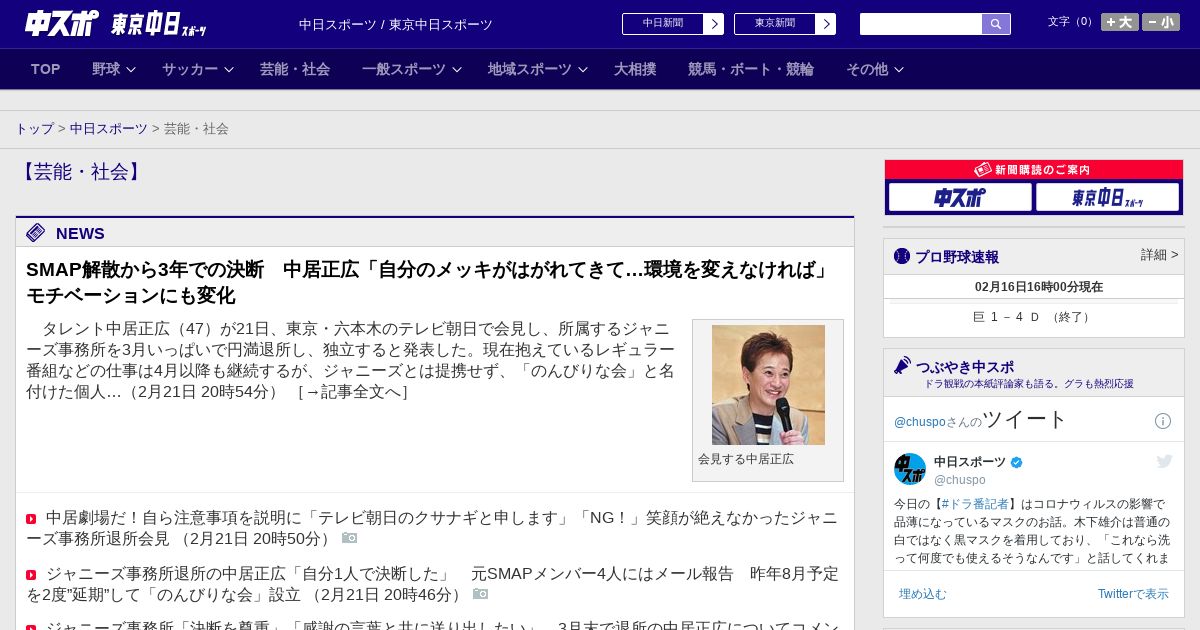Image resolution: width=1200 pixels, height=630 pixels.
Task: Click the red bullet beside 中居劇場だ! article
Action: pyautogui.click(x=31, y=519)
